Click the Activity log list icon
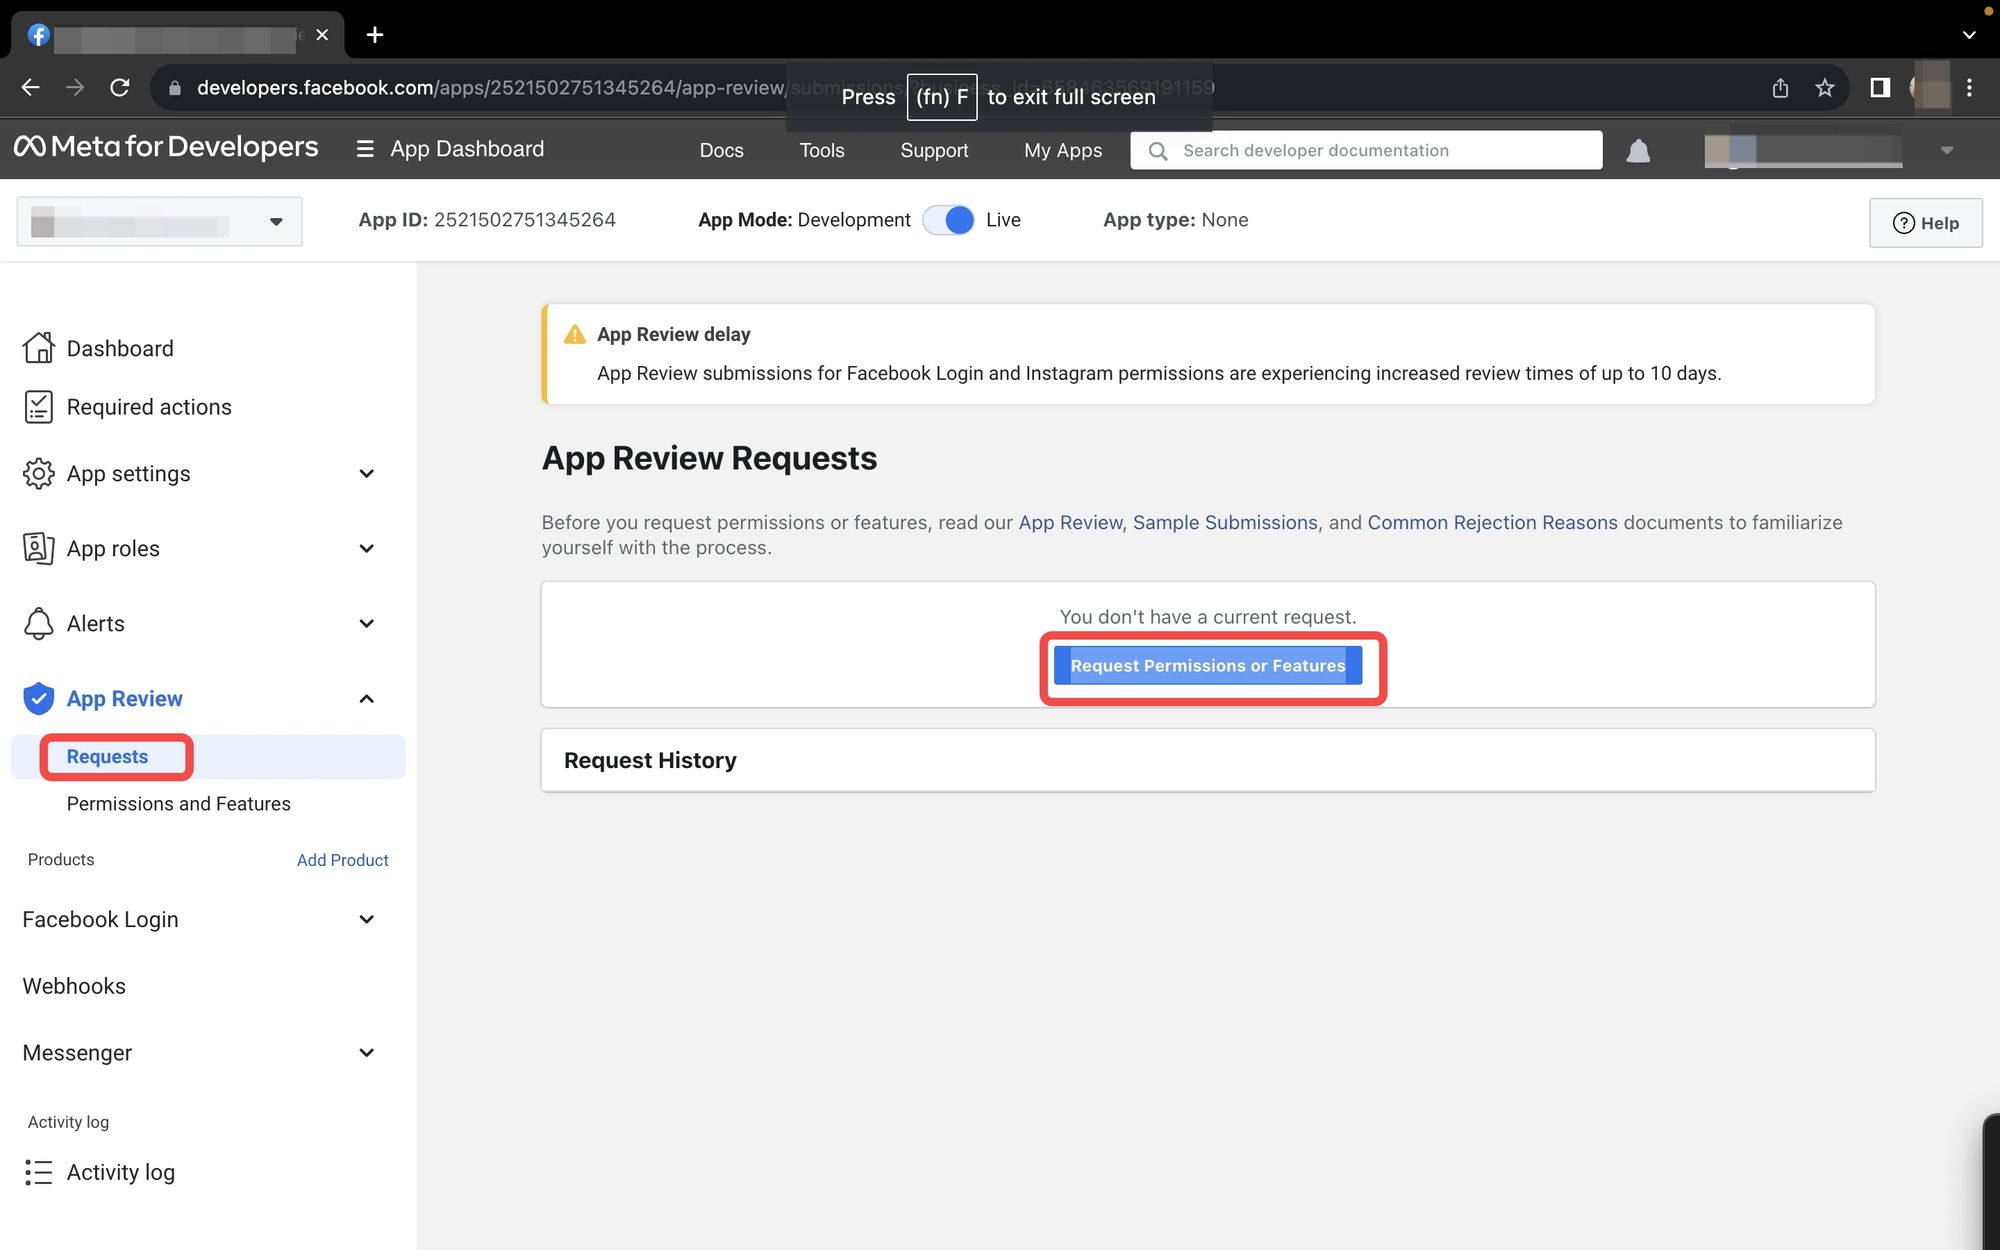The height and width of the screenshot is (1250, 2000). pyautogui.click(x=38, y=1172)
